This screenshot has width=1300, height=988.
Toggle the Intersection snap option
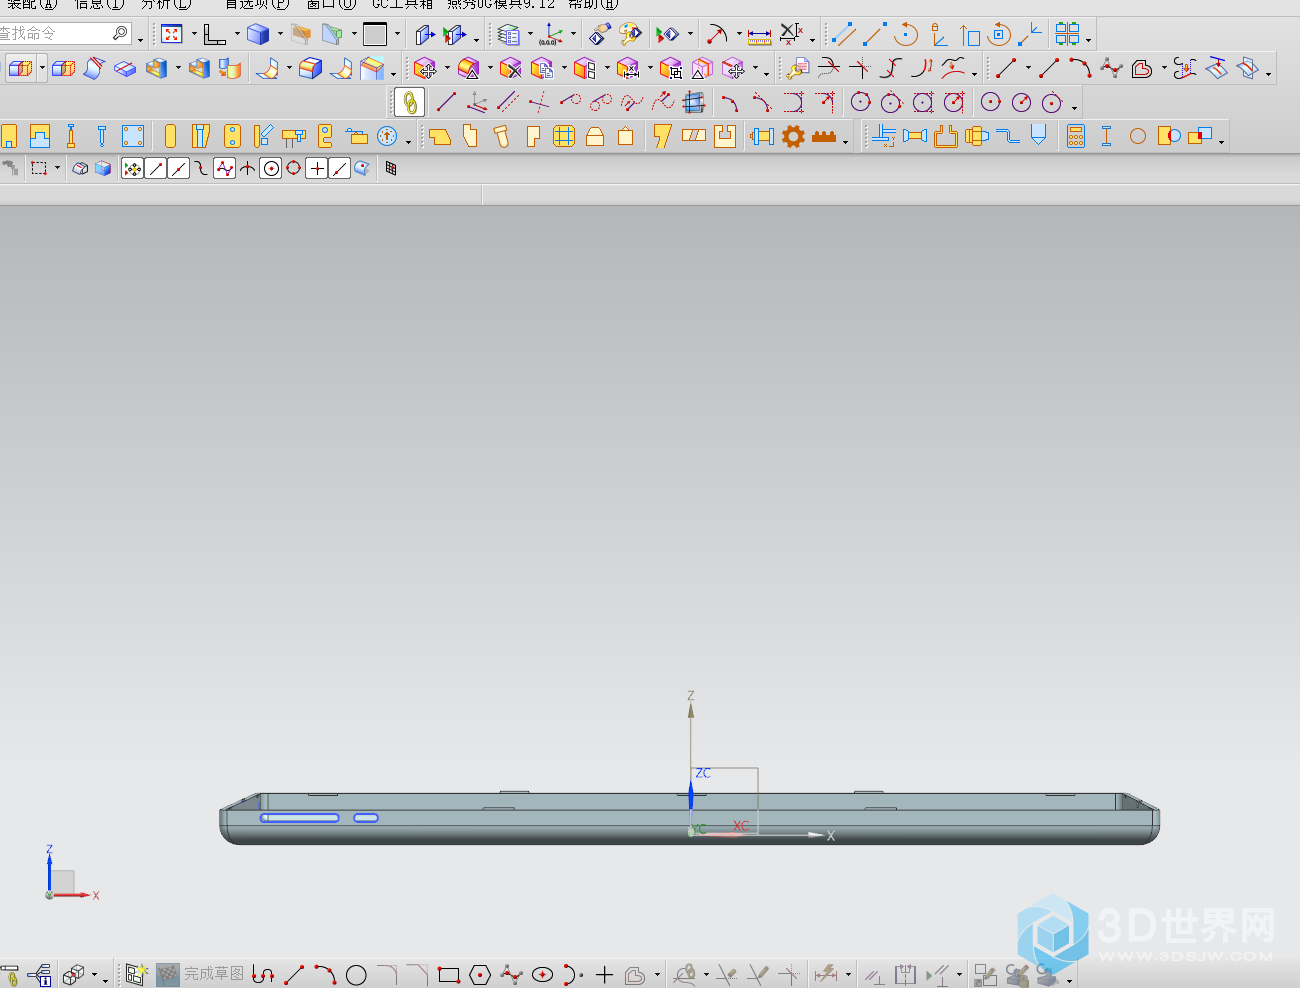(247, 169)
